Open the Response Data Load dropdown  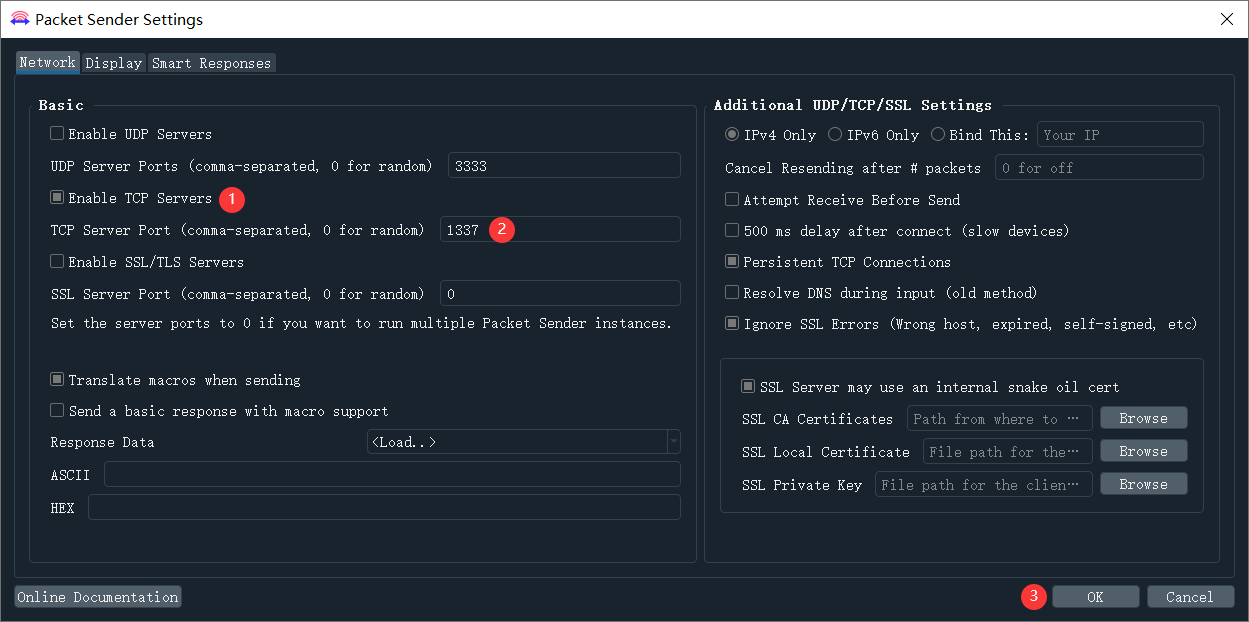tap(524, 442)
